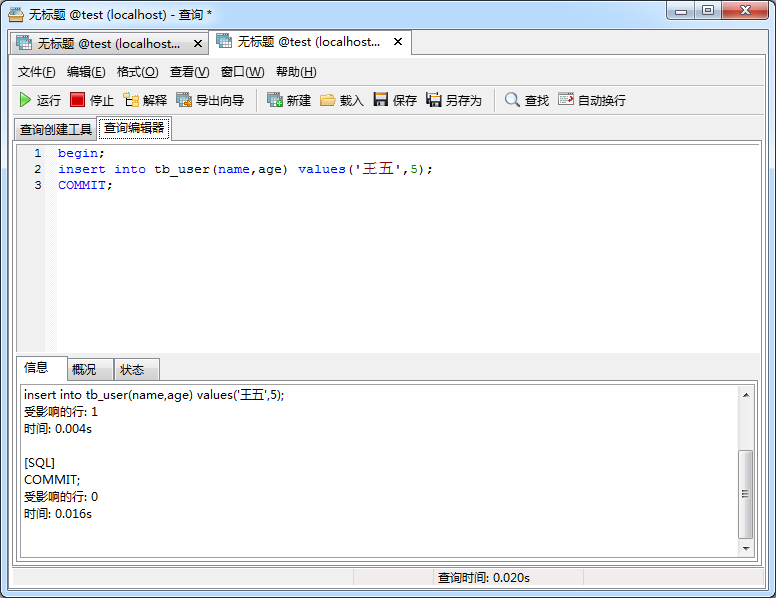Click scroll-down arrow in message panel

(x=746, y=548)
